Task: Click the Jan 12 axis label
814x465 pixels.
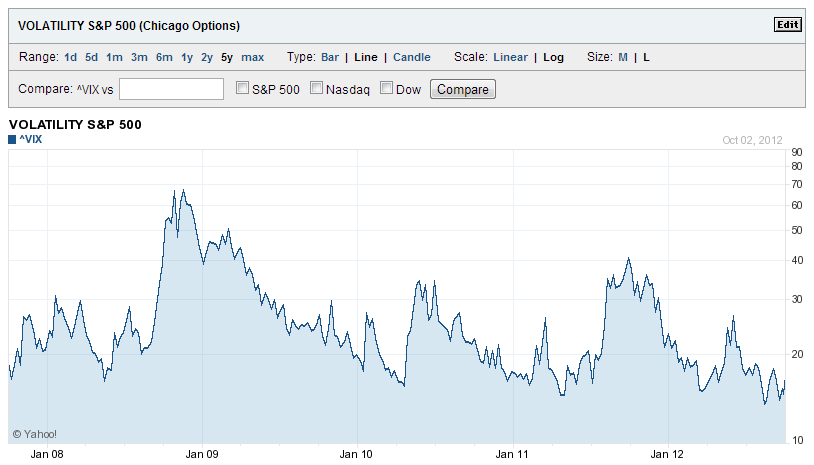Action: 667,454
